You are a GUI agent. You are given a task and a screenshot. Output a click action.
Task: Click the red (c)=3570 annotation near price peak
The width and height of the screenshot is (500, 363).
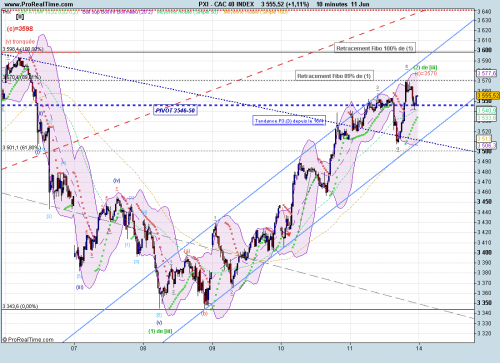pos(426,73)
